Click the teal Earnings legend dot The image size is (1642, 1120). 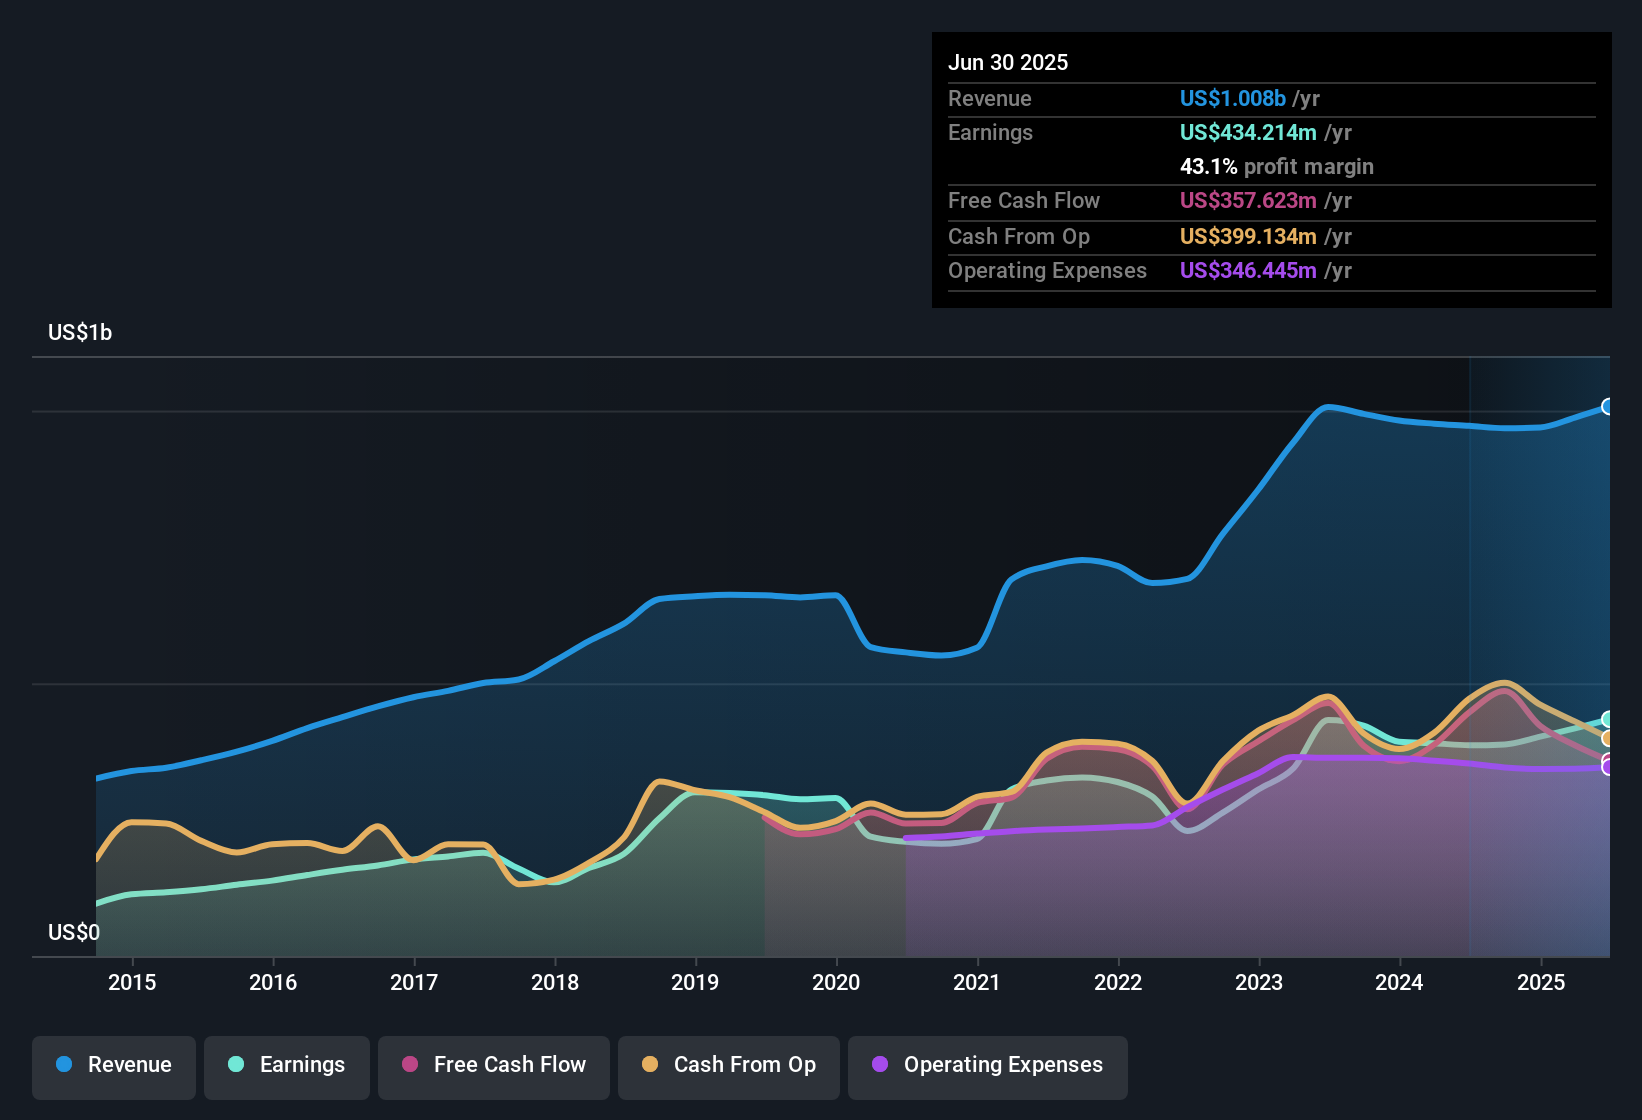[236, 1065]
